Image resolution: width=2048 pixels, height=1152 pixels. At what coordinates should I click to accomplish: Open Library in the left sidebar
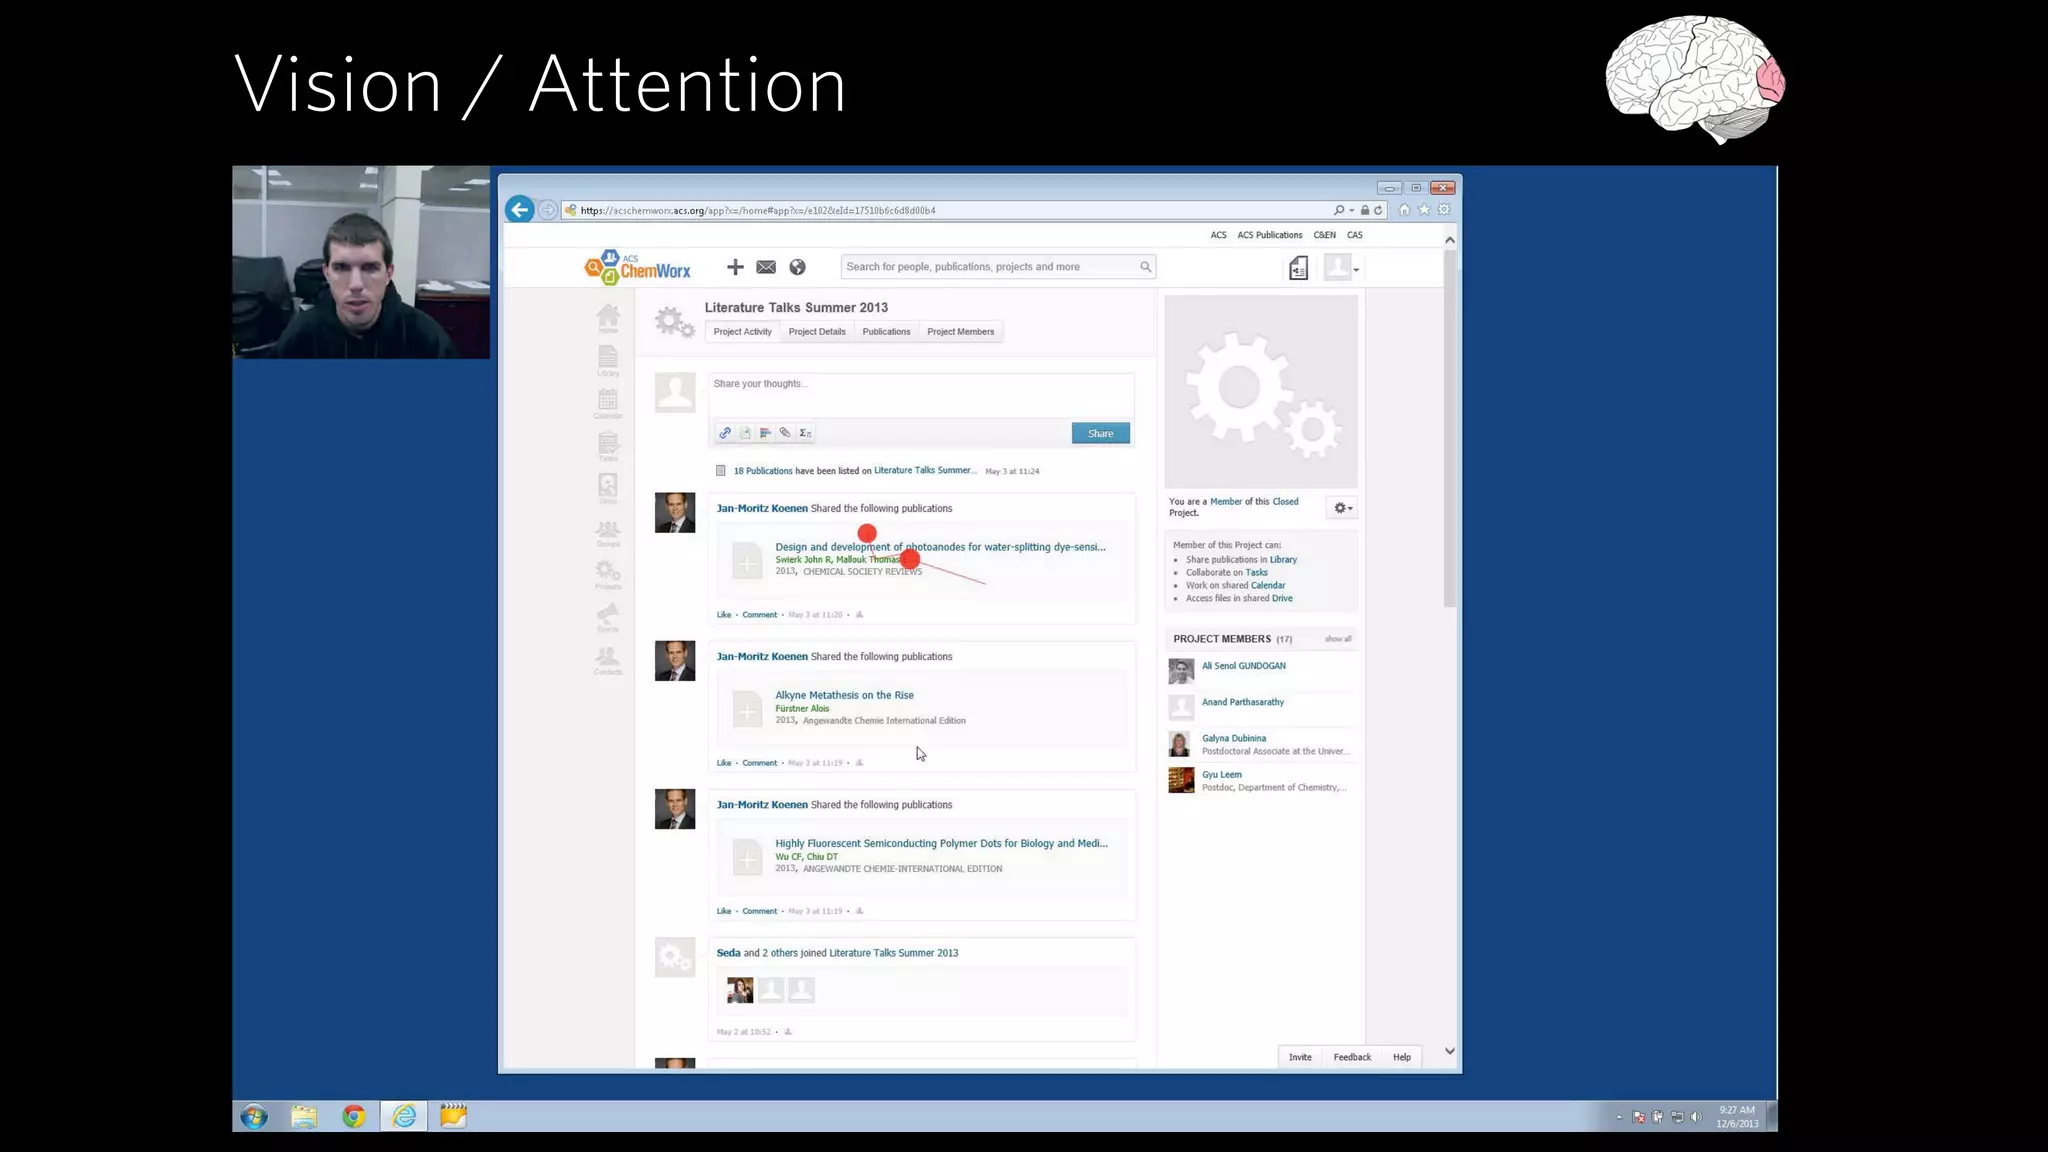point(608,361)
